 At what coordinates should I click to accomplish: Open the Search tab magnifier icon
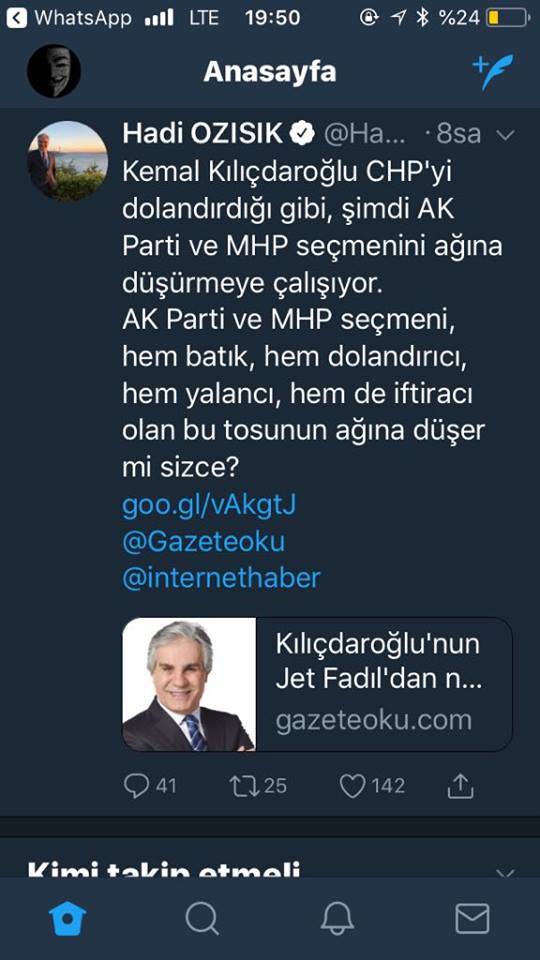202,919
